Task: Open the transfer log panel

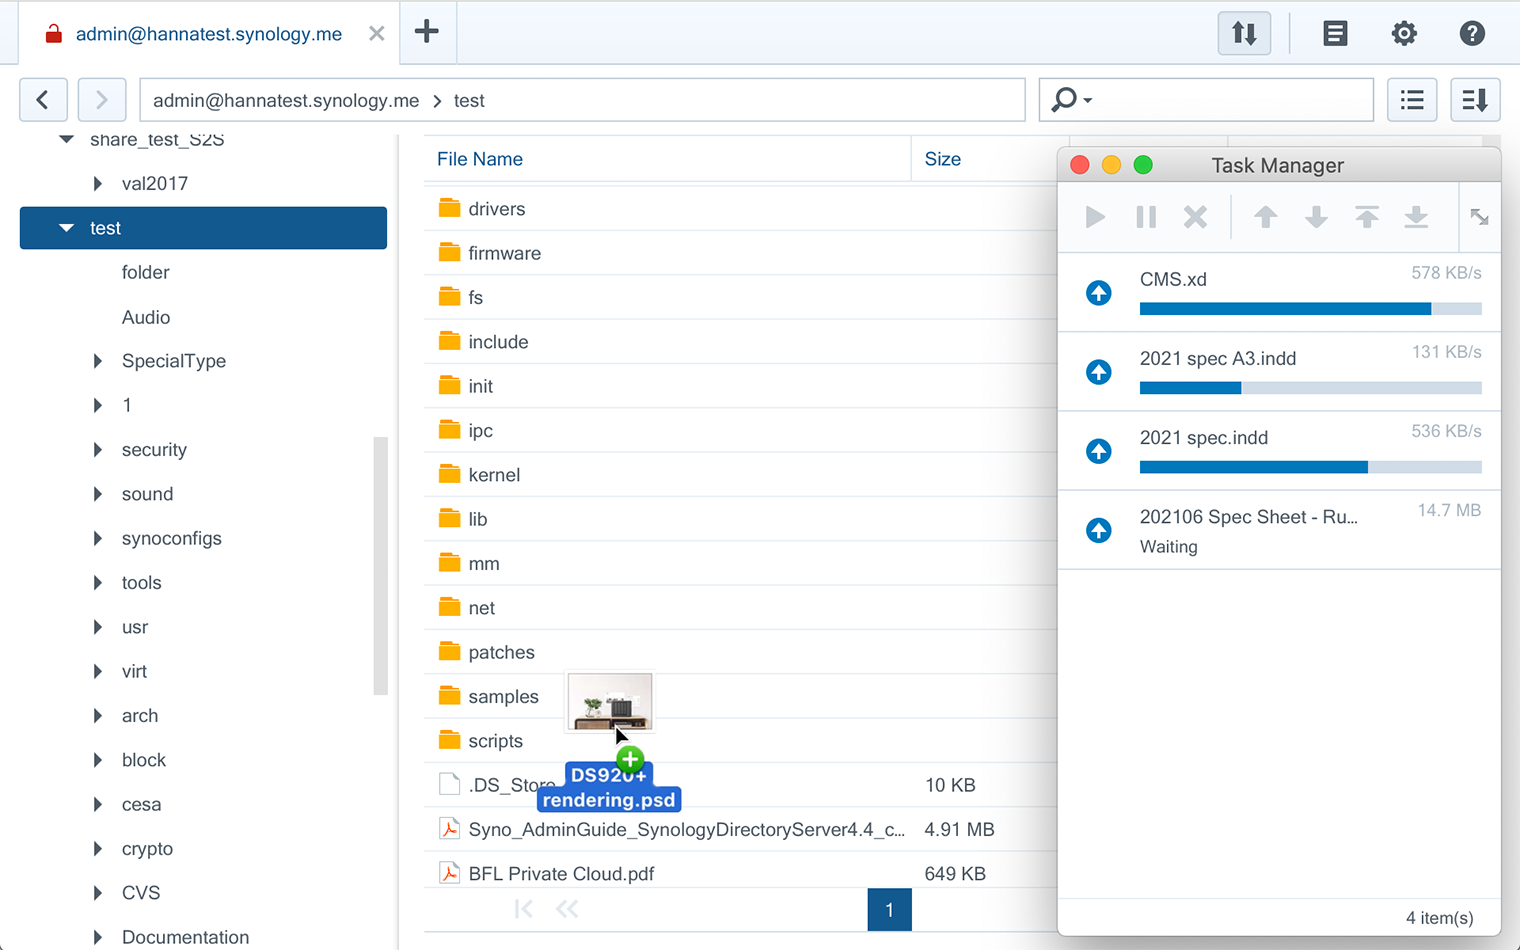Action: click(1335, 33)
